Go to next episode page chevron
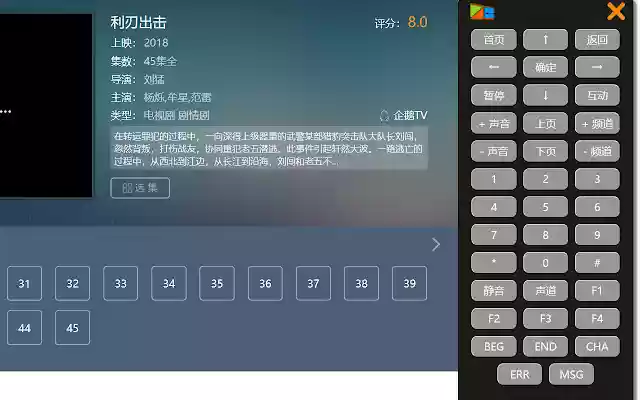 coord(436,244)
